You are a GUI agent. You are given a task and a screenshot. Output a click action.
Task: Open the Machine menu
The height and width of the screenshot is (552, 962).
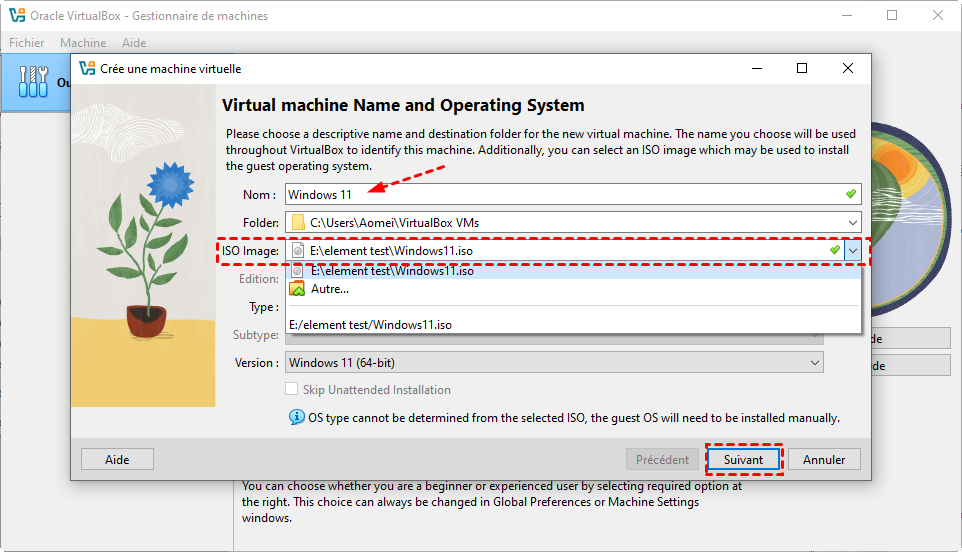(x=83, y=43)
